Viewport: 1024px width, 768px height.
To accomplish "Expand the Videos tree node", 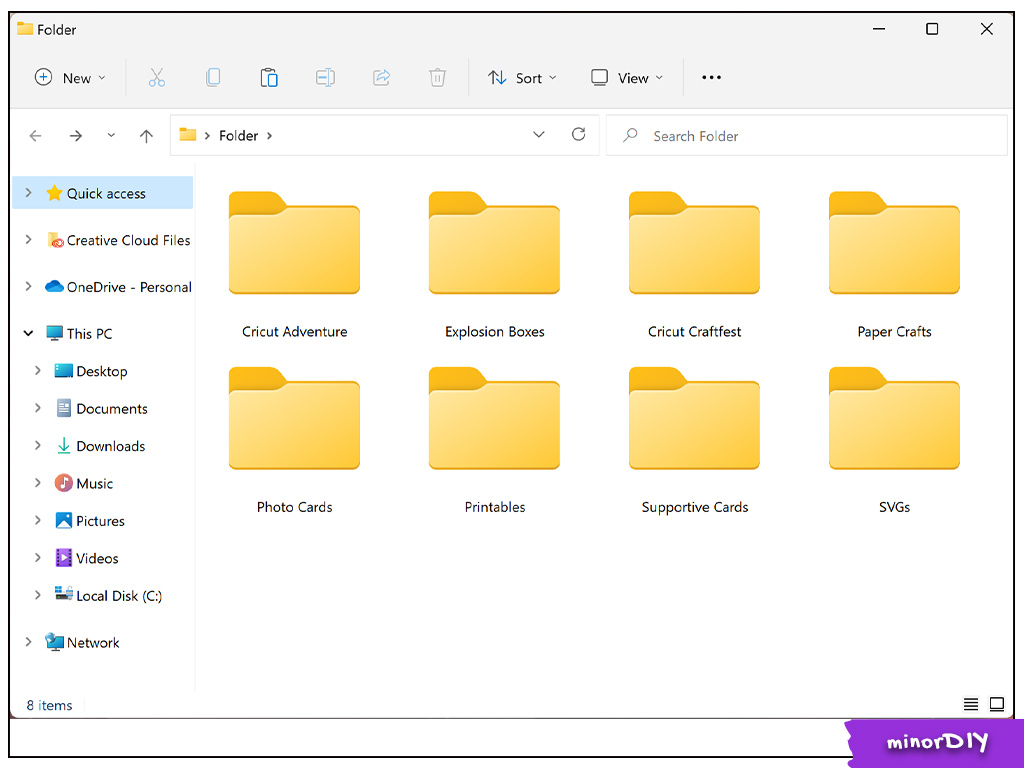I will point(38,558).
